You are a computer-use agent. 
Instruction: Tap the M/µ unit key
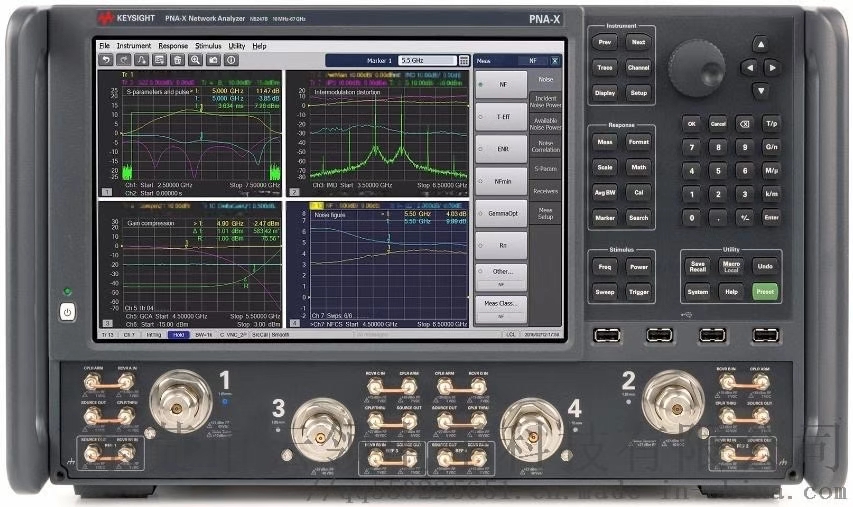[x=771, y=170]
